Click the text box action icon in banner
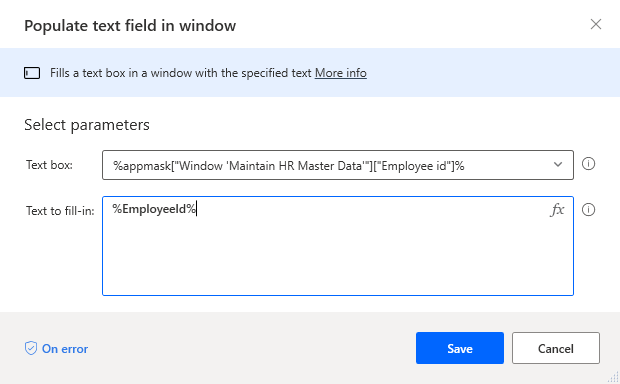 [x=32, y=73]
